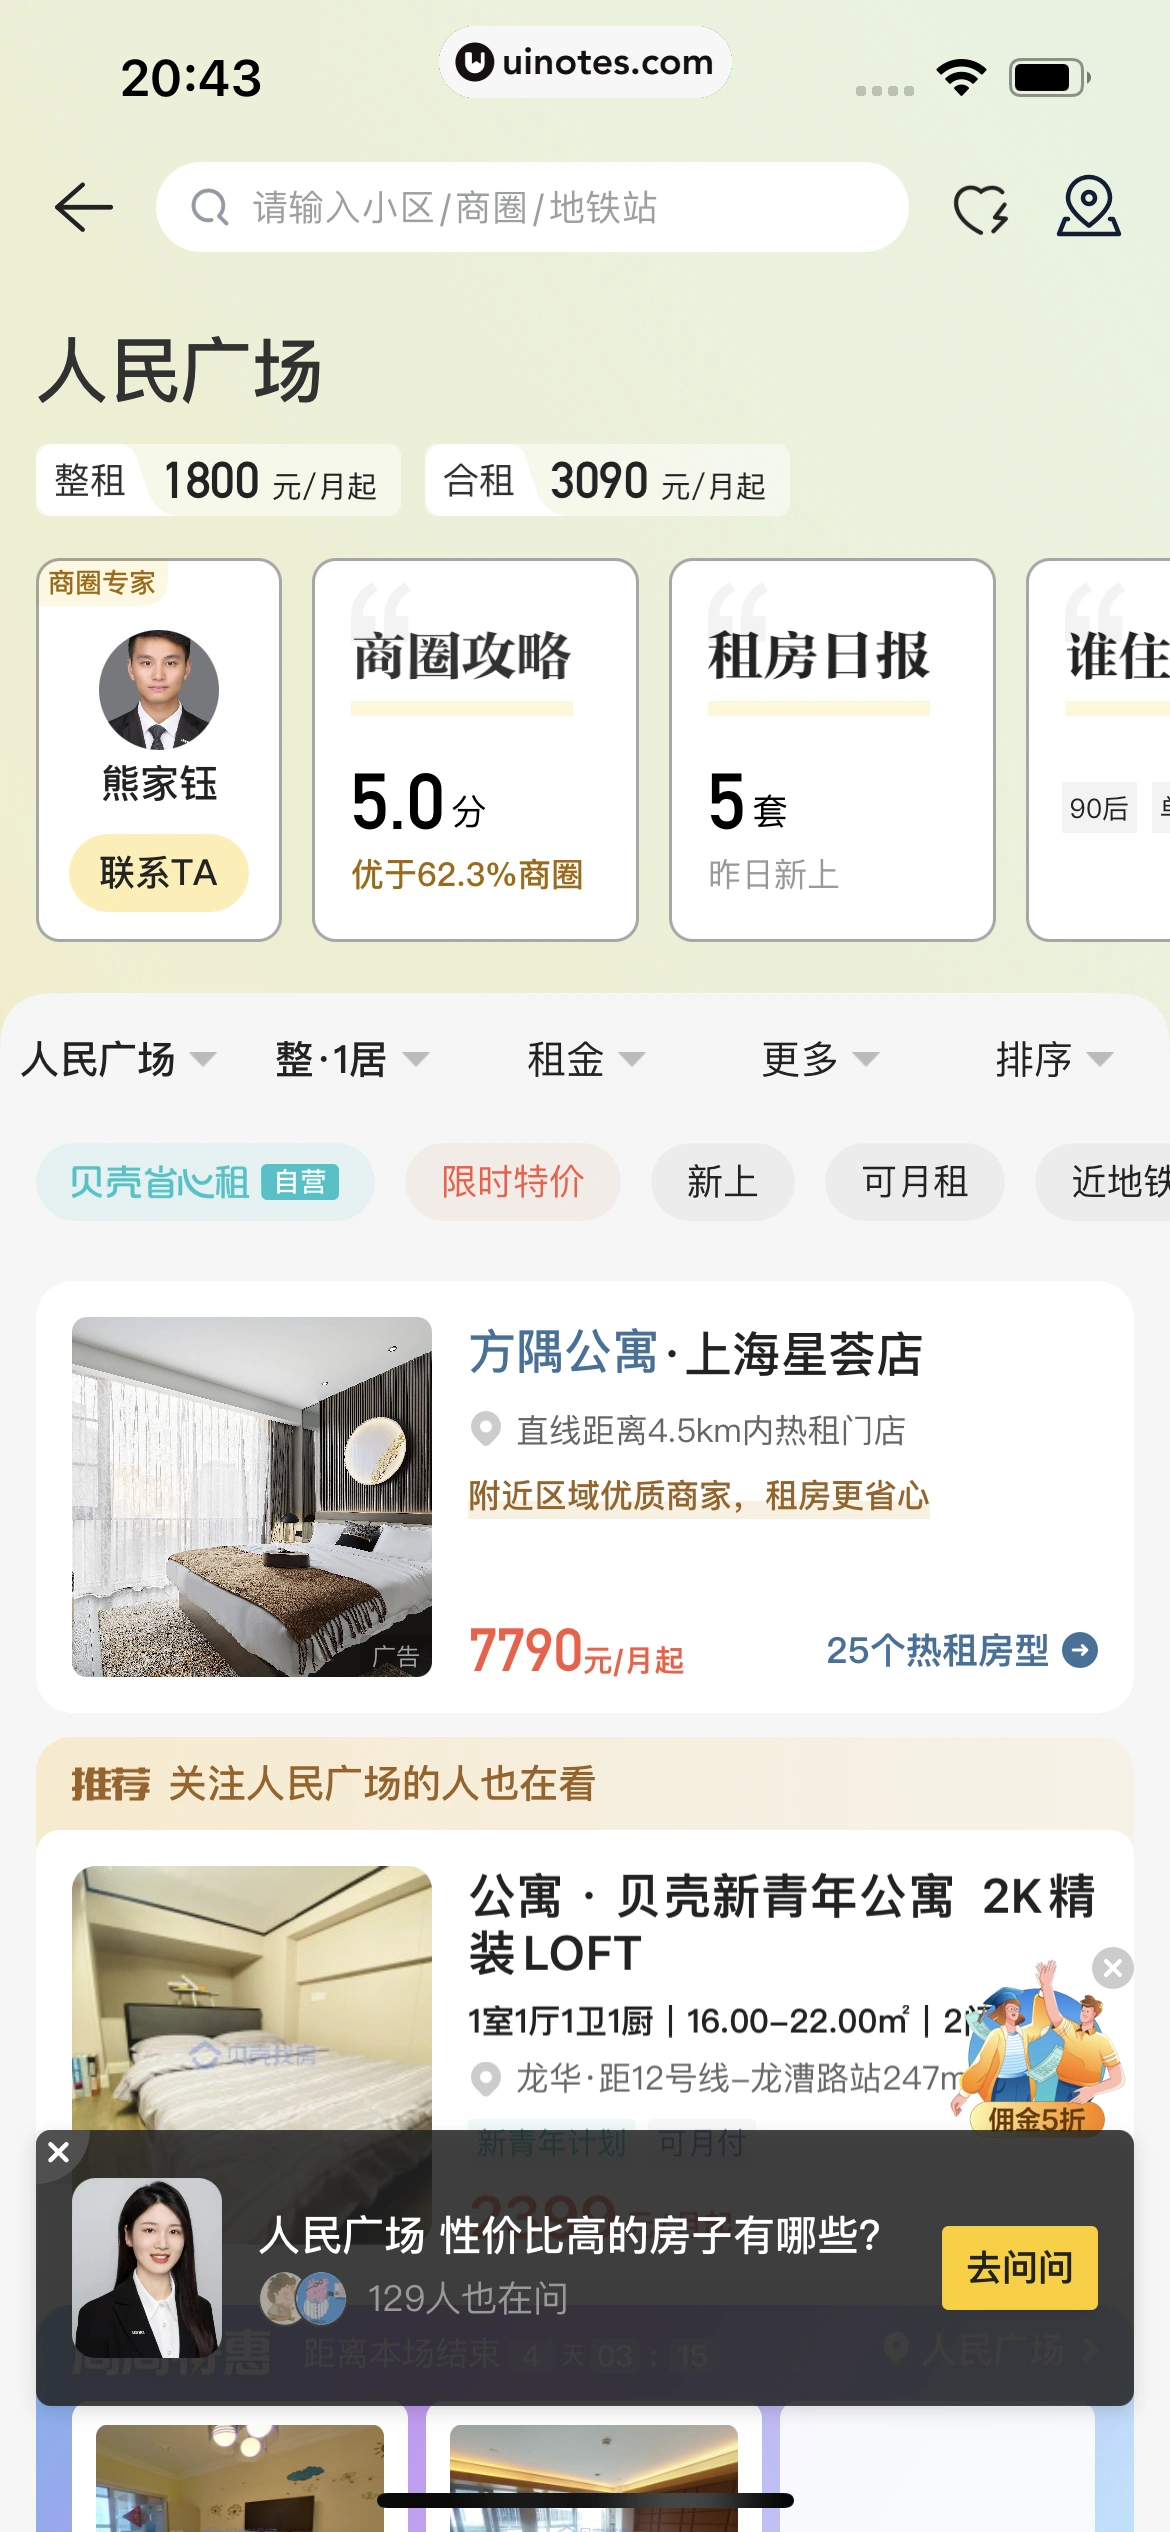
Task: Toggle the 限时特价 filter chip
Action: pos(513,1182)
